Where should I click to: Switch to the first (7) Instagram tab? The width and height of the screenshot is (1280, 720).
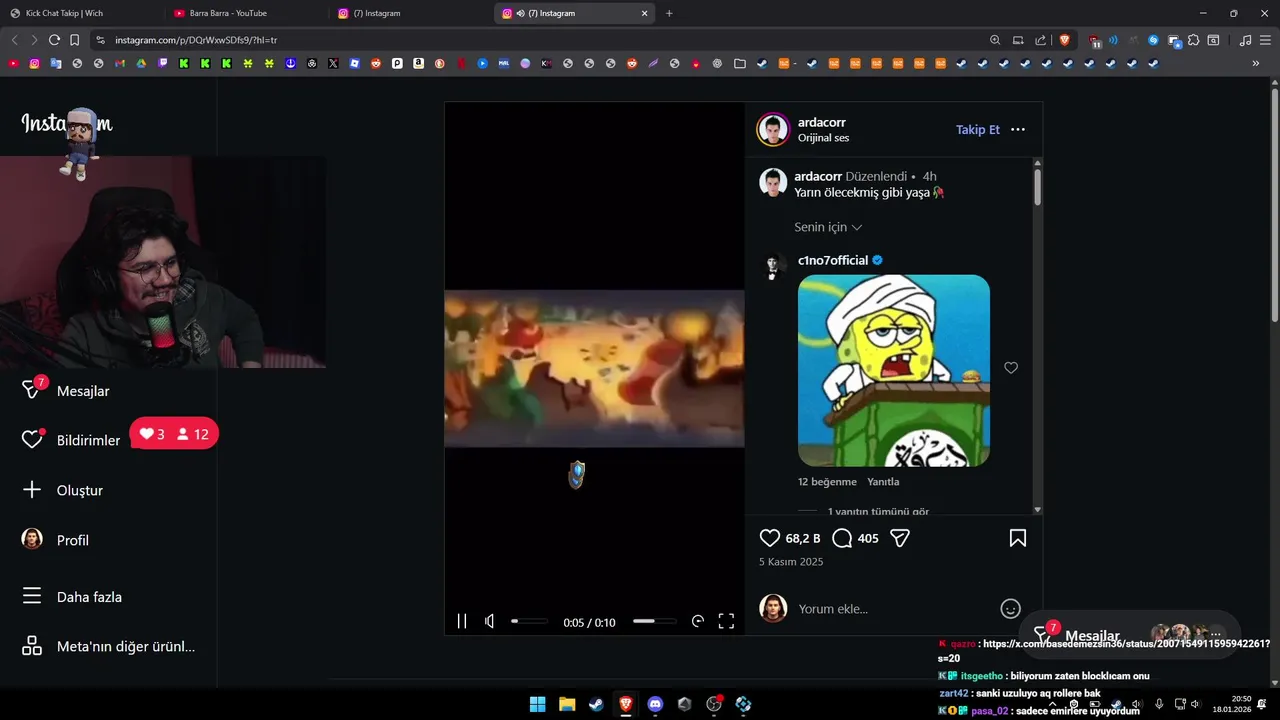tap(410, 13)
